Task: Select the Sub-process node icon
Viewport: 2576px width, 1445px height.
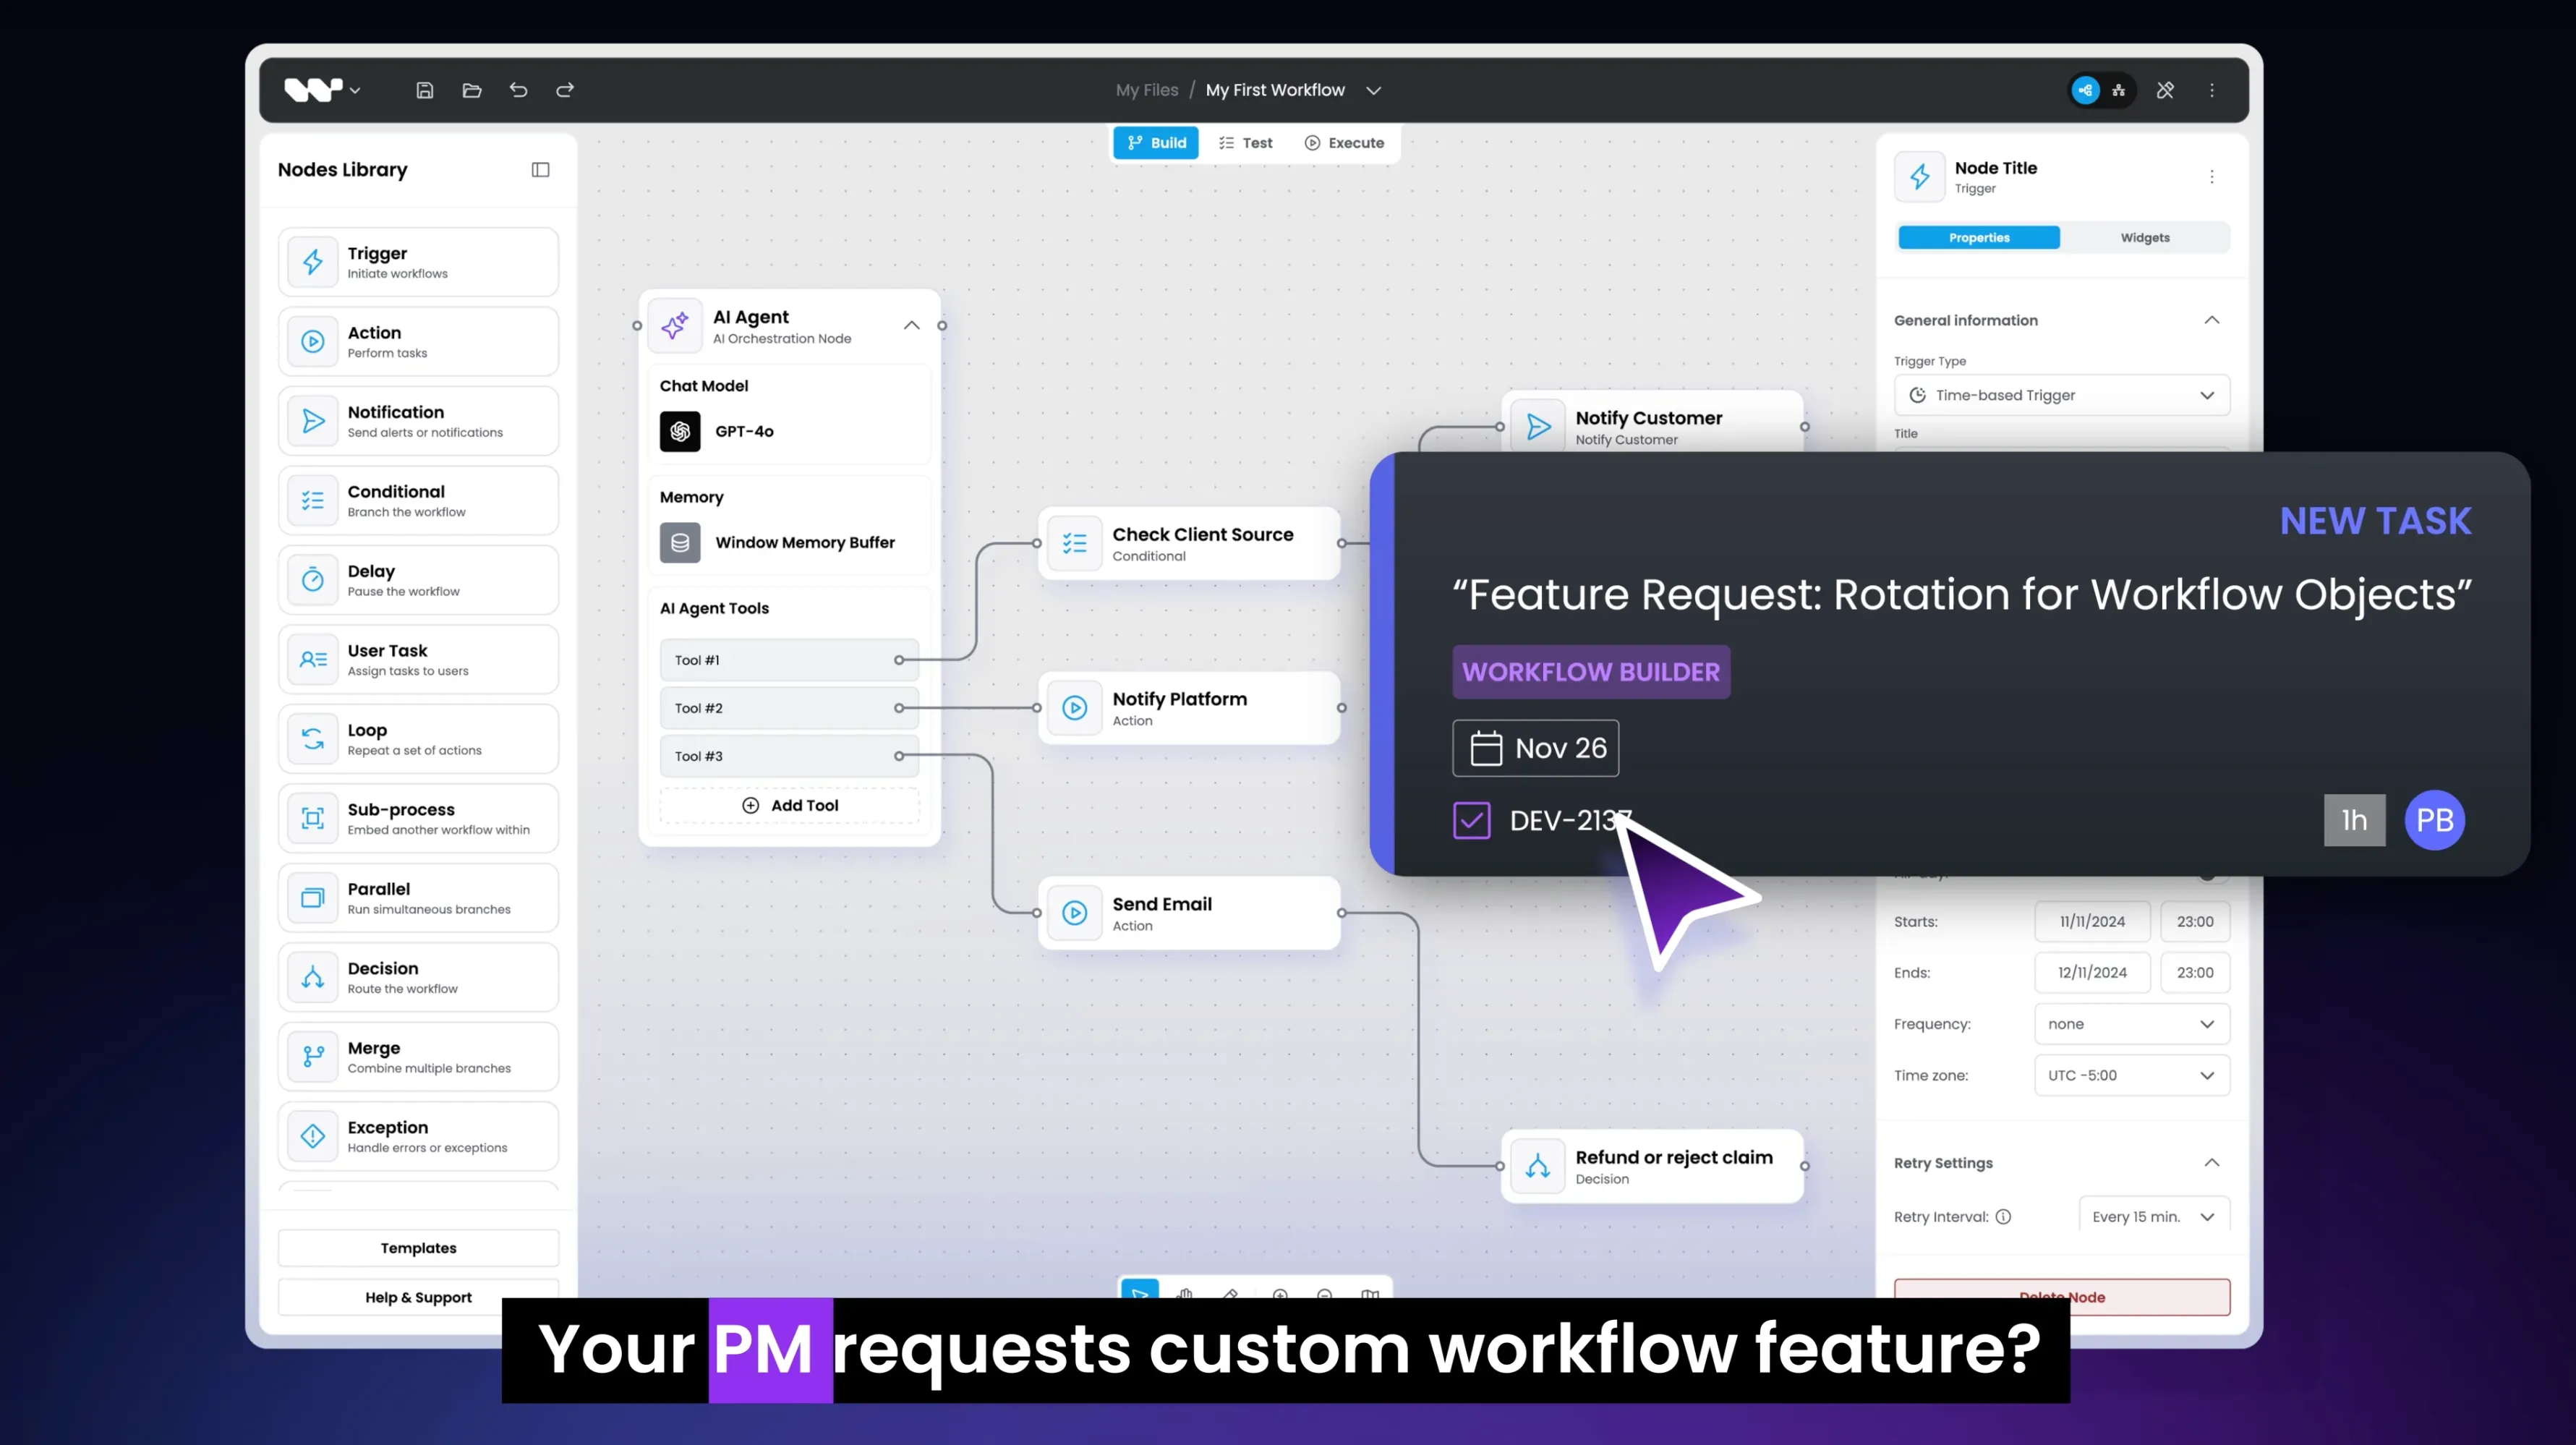Action: [313, 818]
